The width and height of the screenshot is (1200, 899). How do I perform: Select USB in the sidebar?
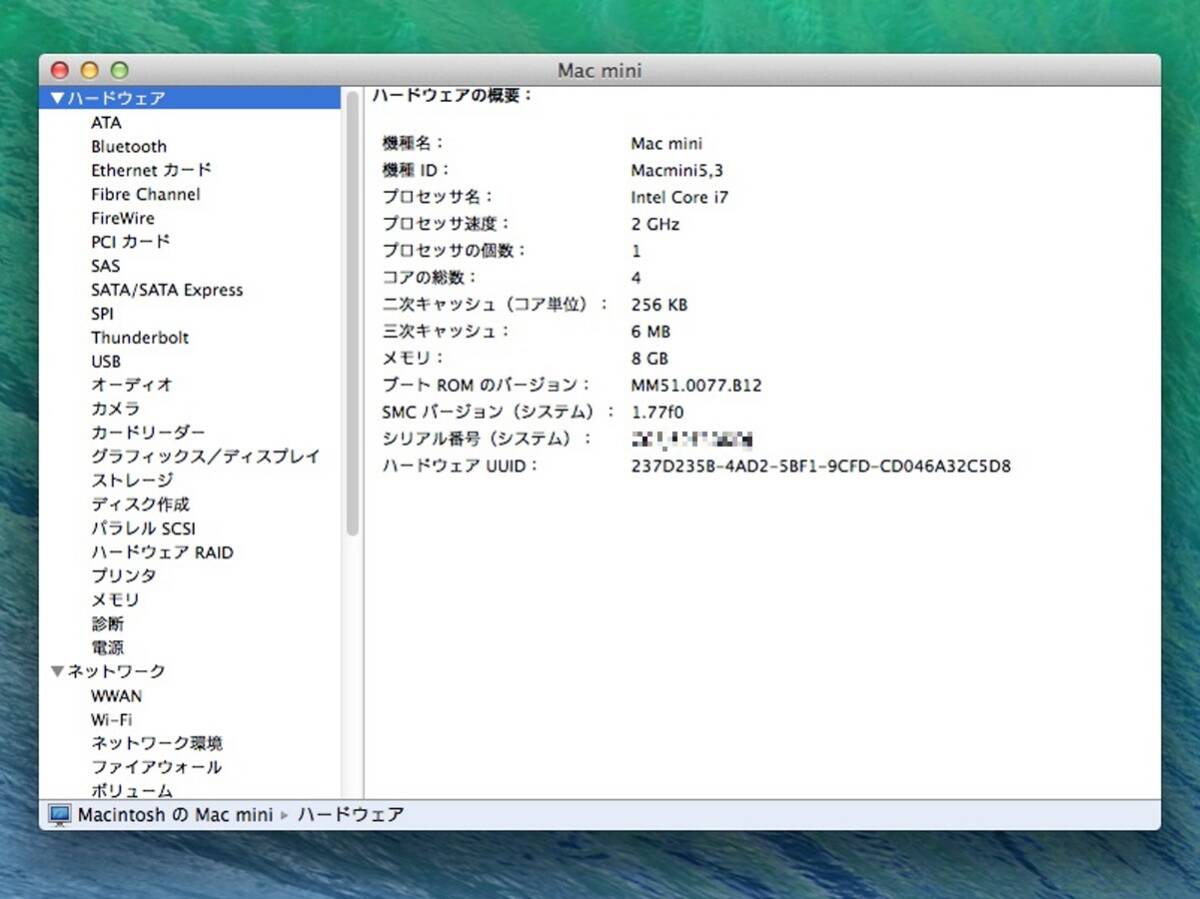pos(106,361)
